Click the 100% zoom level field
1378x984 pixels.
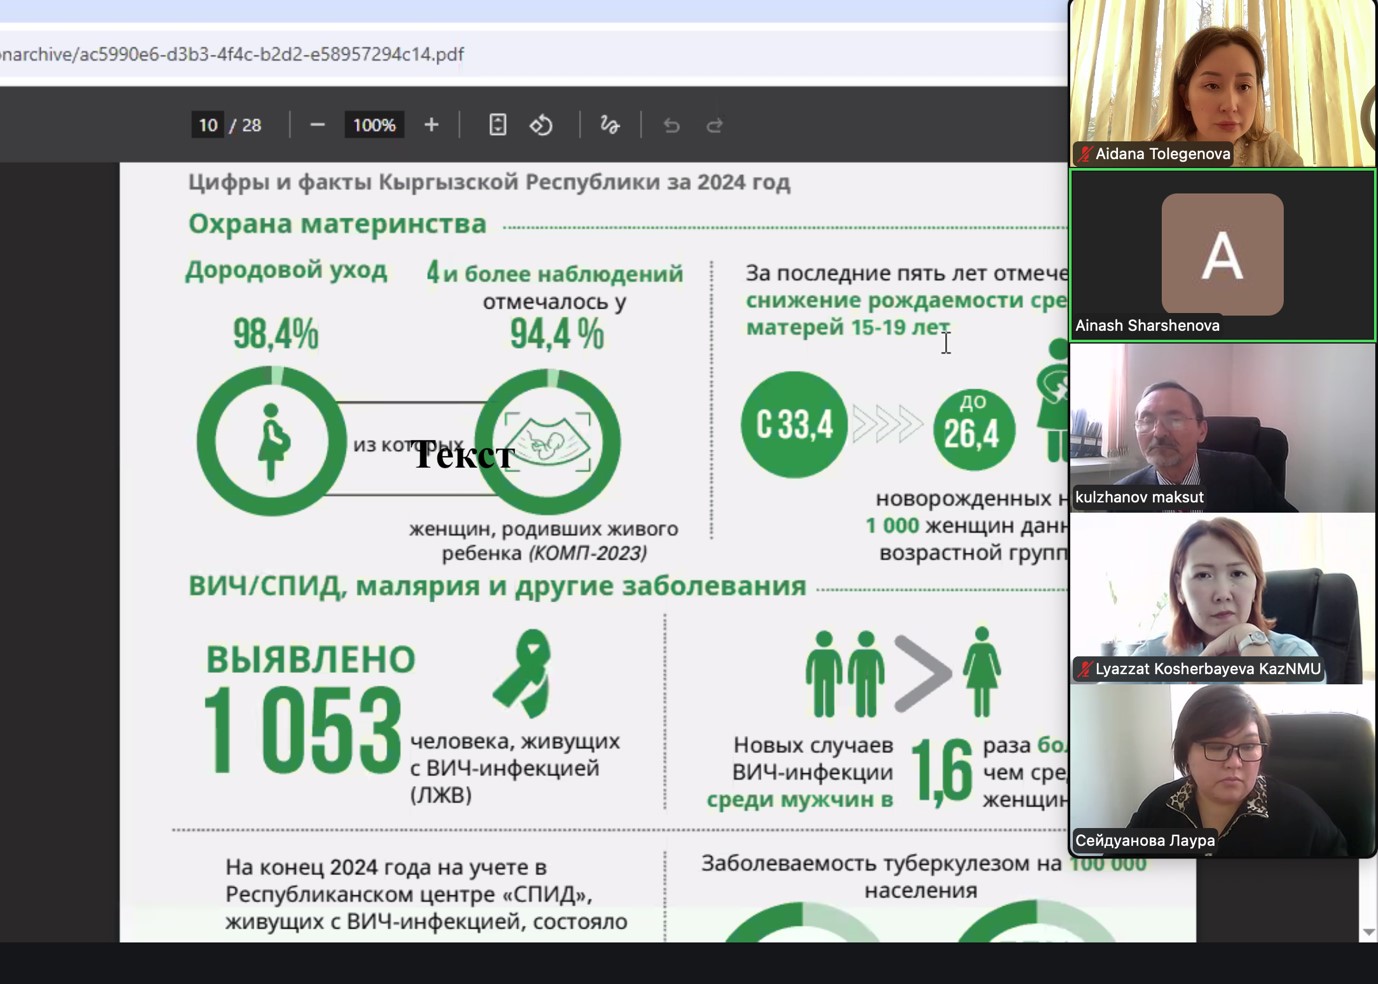(x=374, y=125)
